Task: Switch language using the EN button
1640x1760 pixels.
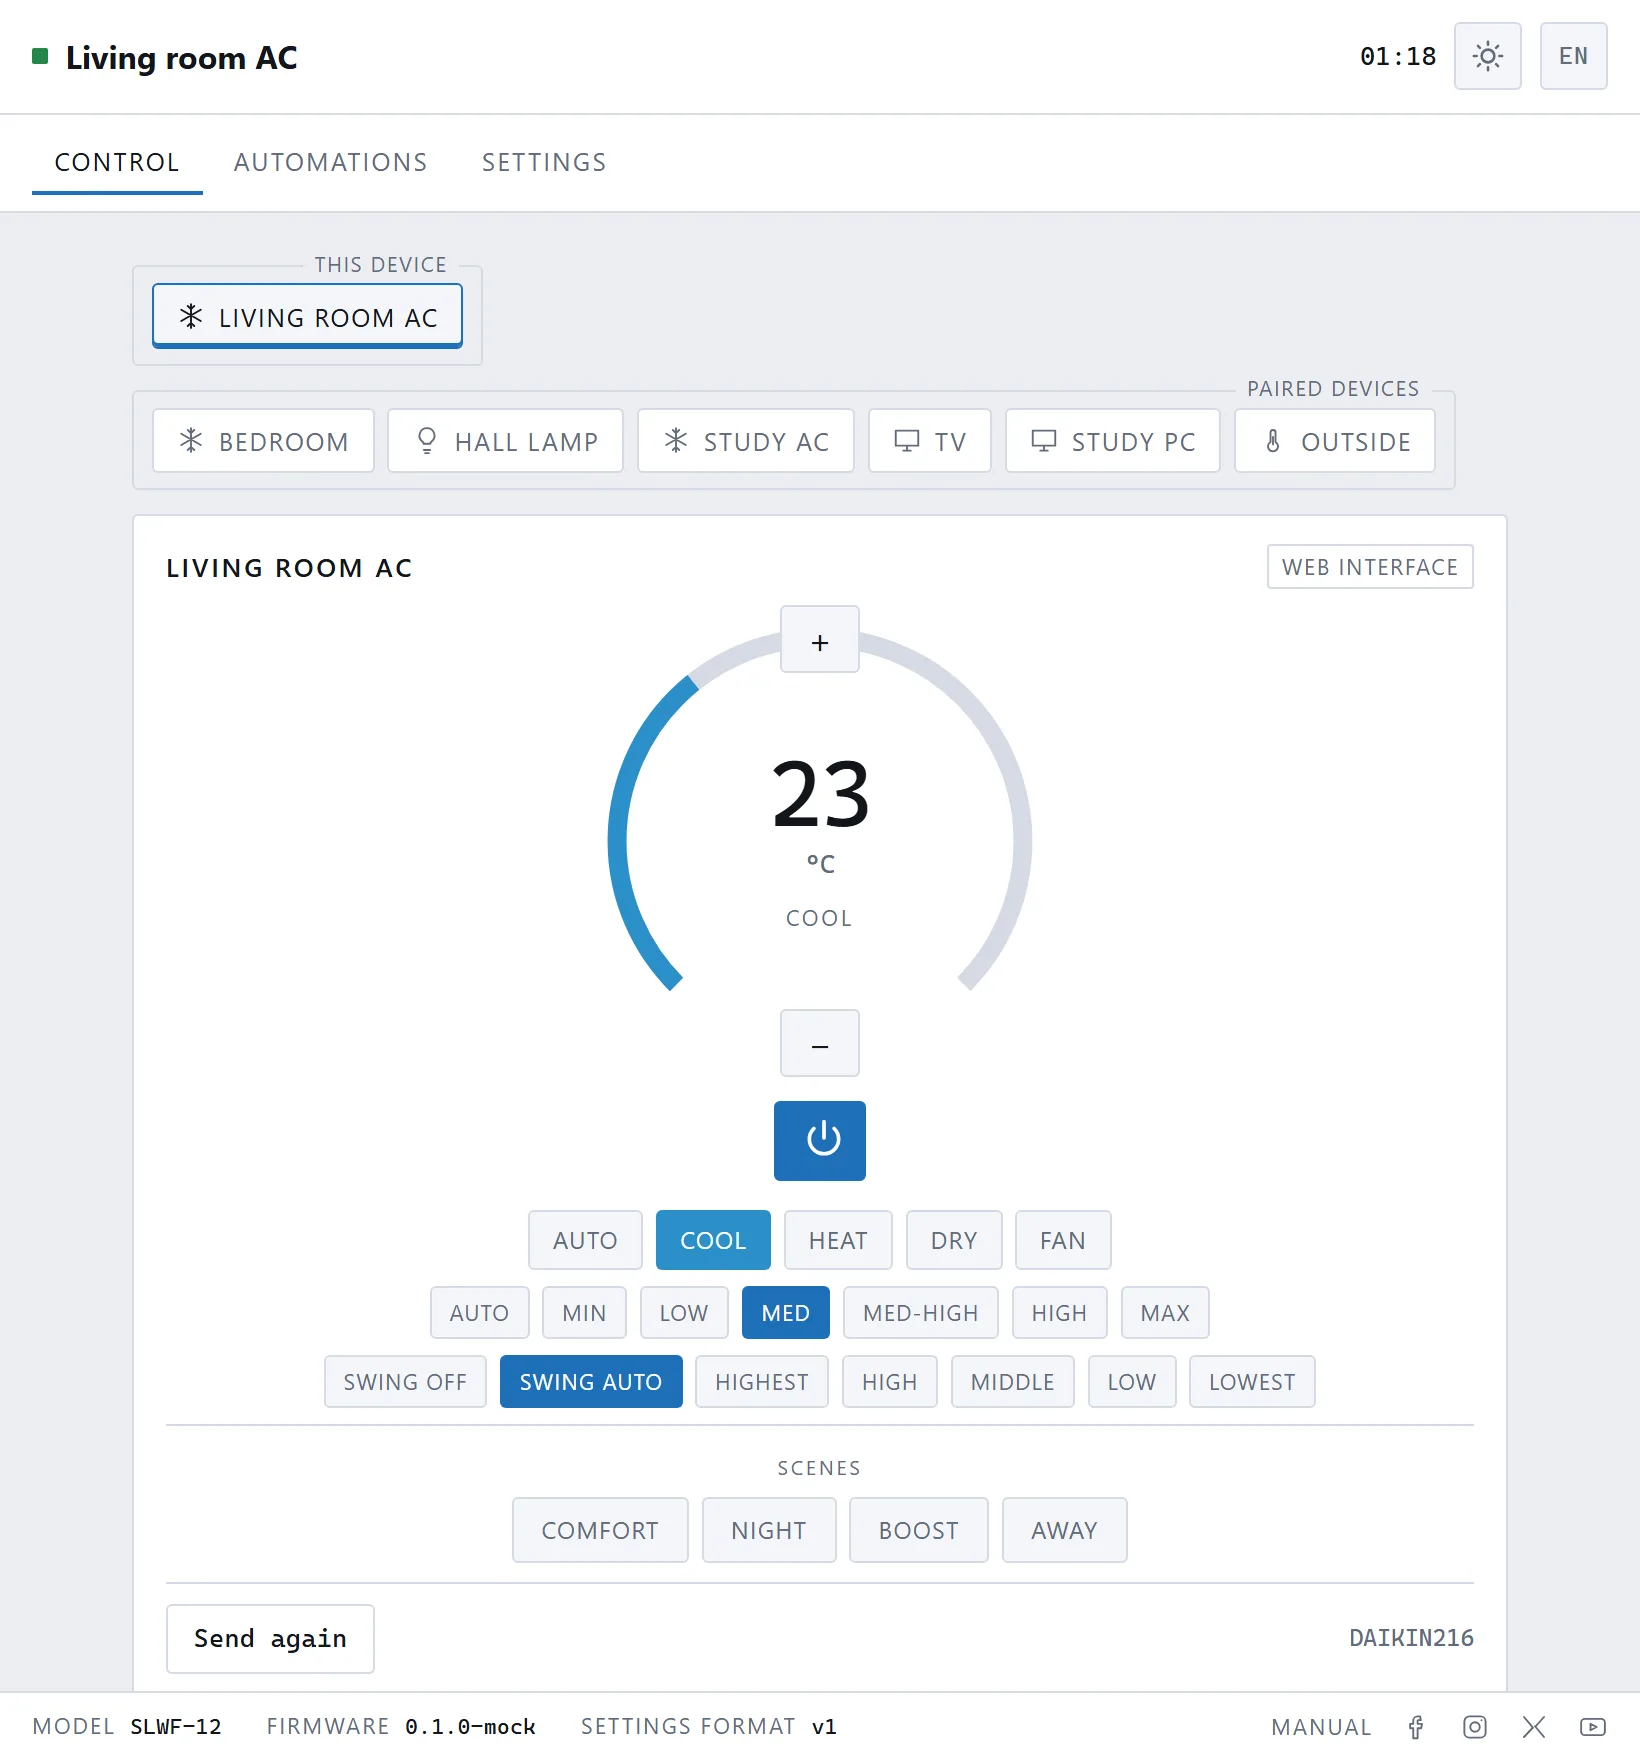Action: point(1573,56)
